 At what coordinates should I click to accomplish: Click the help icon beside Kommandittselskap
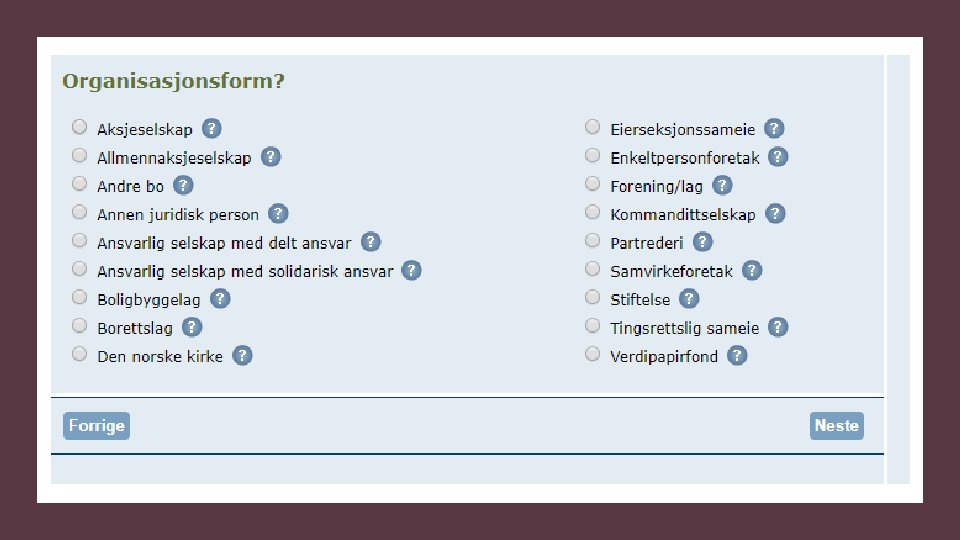pyautogui.click(x=775, y=214)
